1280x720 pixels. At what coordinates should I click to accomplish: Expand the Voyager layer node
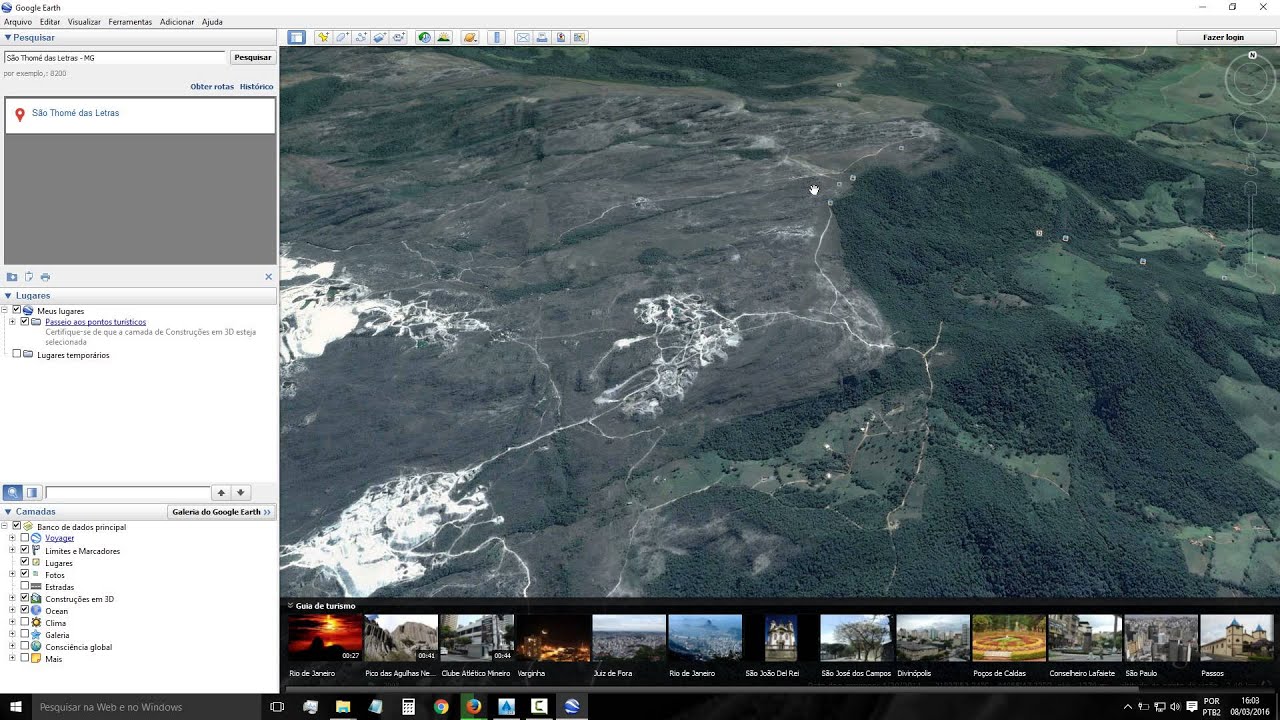click(x=13, y=538)
